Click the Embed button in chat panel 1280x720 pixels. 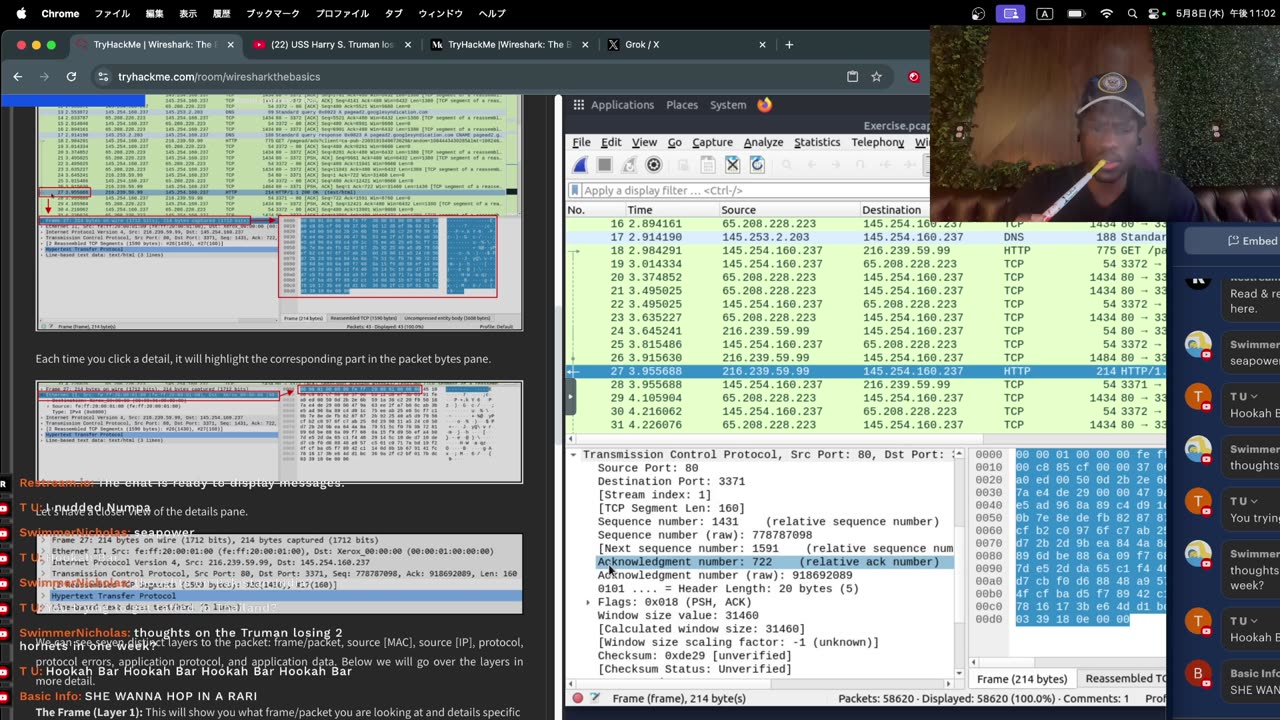pyautogui.click(x=1252, y=241)
